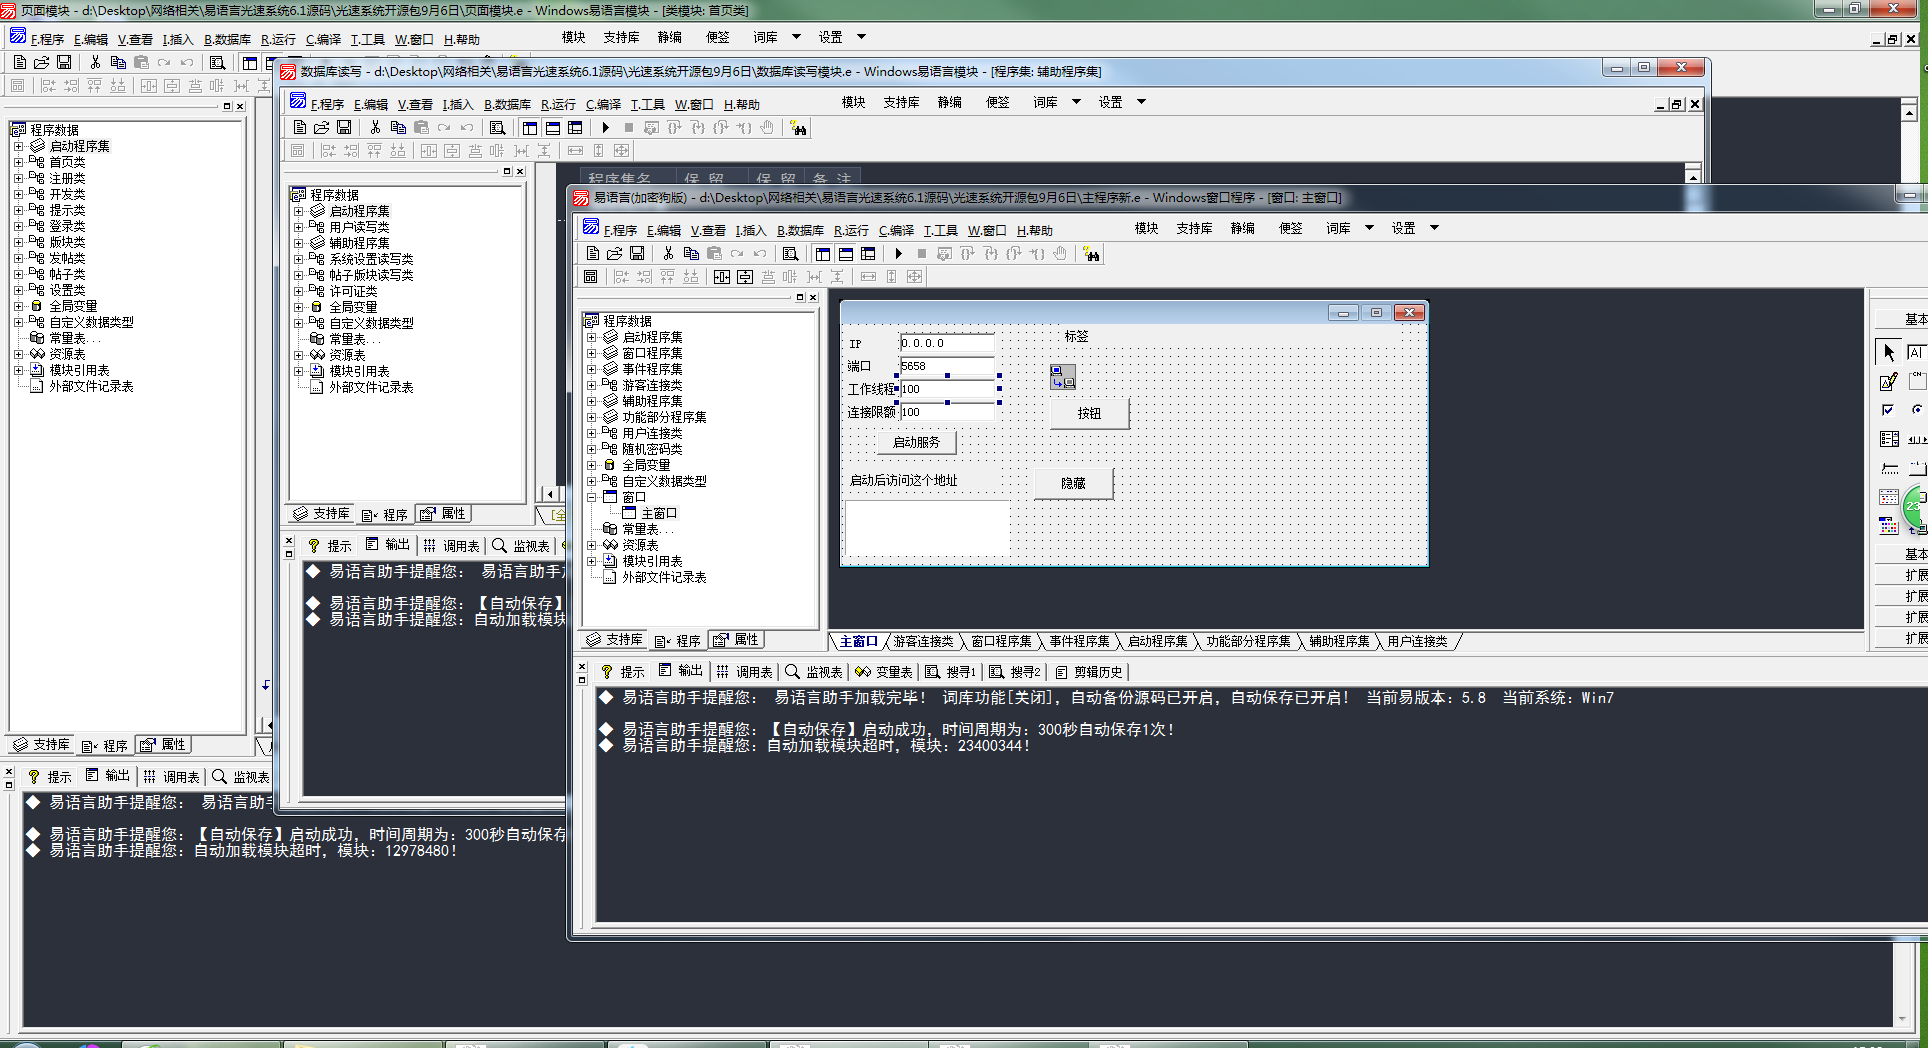Select 外部文件记录表 in 页面模块 tree

[x=91, y=386]
